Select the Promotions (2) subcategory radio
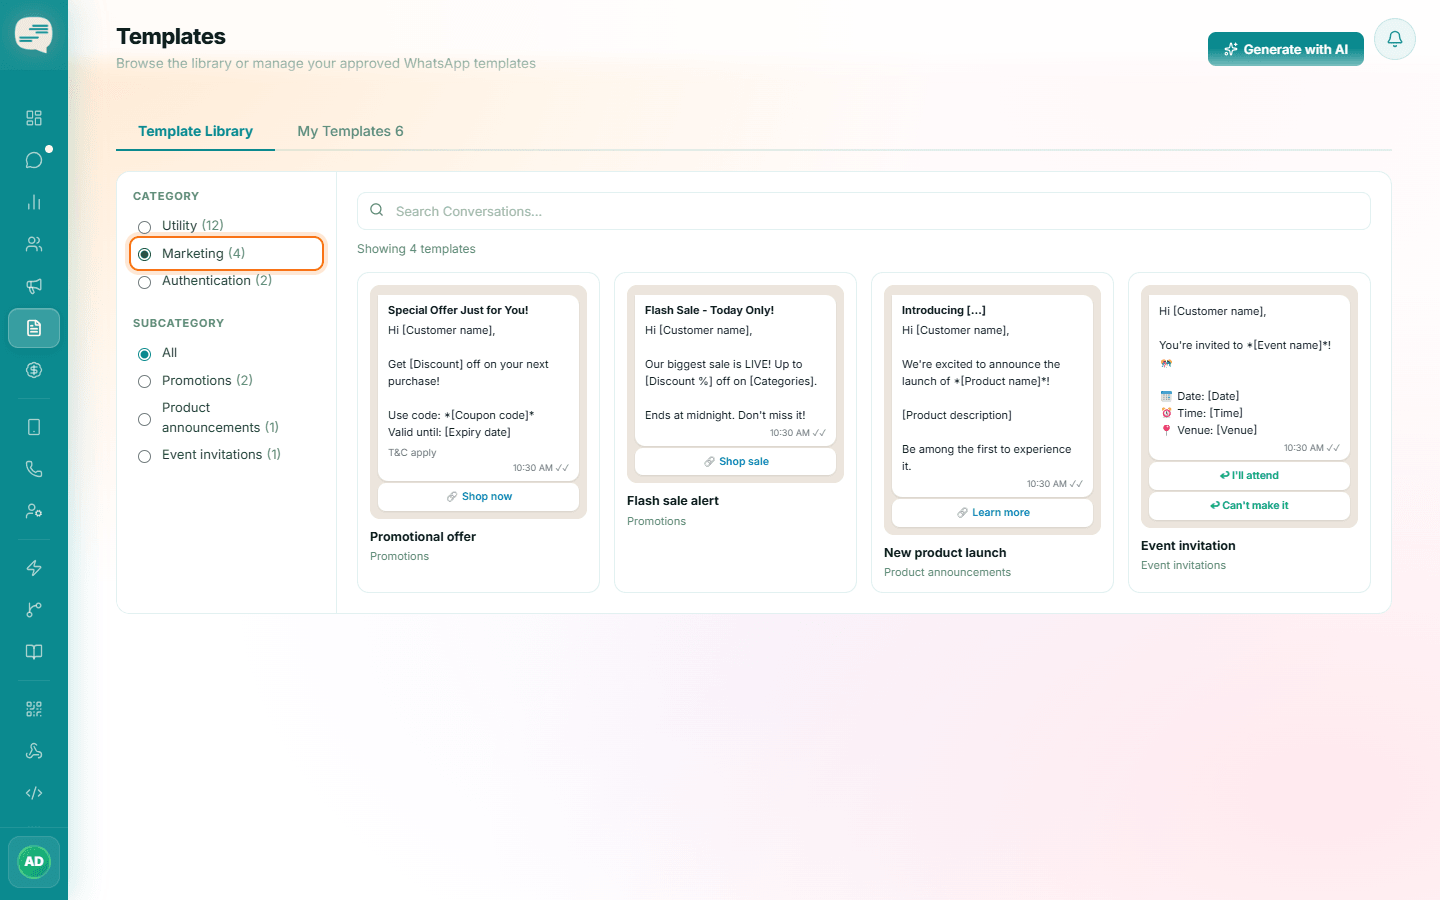 [145, 381]
